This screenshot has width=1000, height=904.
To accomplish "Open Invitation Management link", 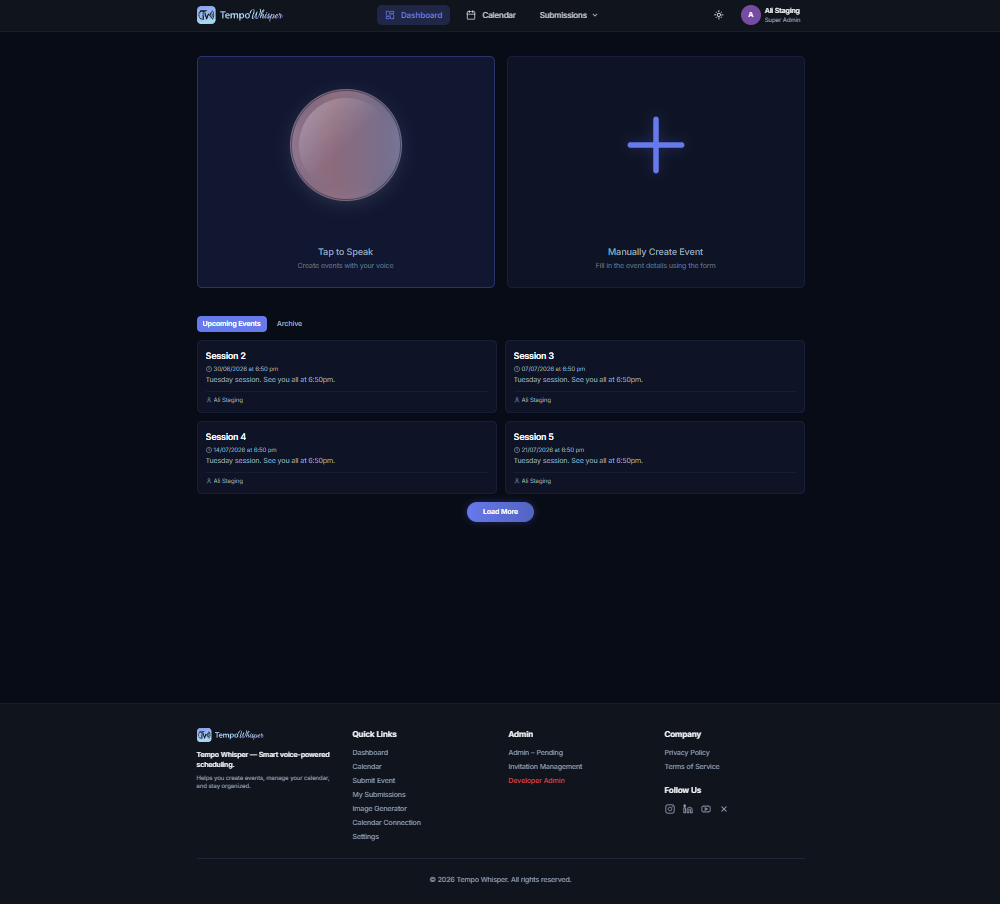I will pyautogui.click(x=545, y=767).
